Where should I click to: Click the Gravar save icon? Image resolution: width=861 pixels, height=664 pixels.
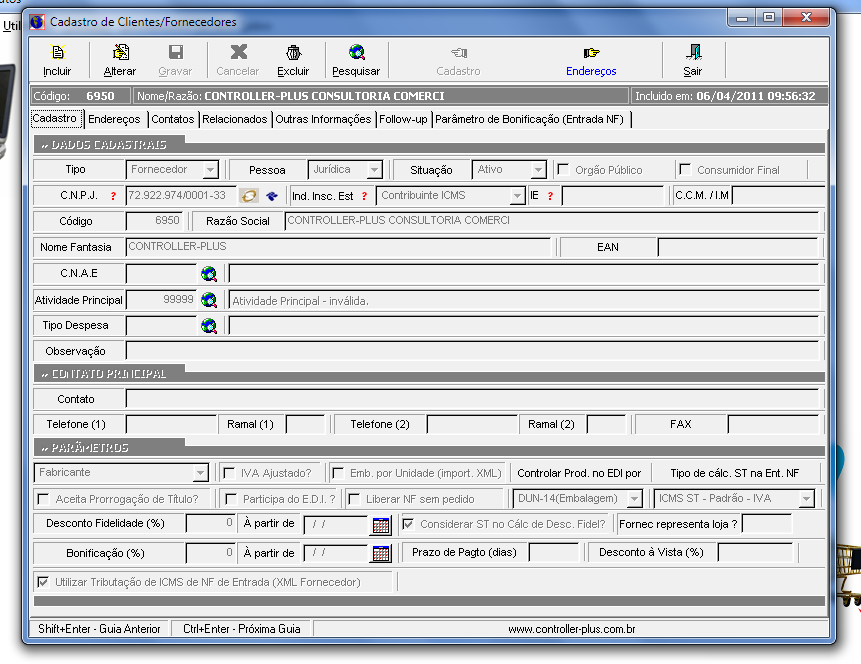click(x=176, y=52)
